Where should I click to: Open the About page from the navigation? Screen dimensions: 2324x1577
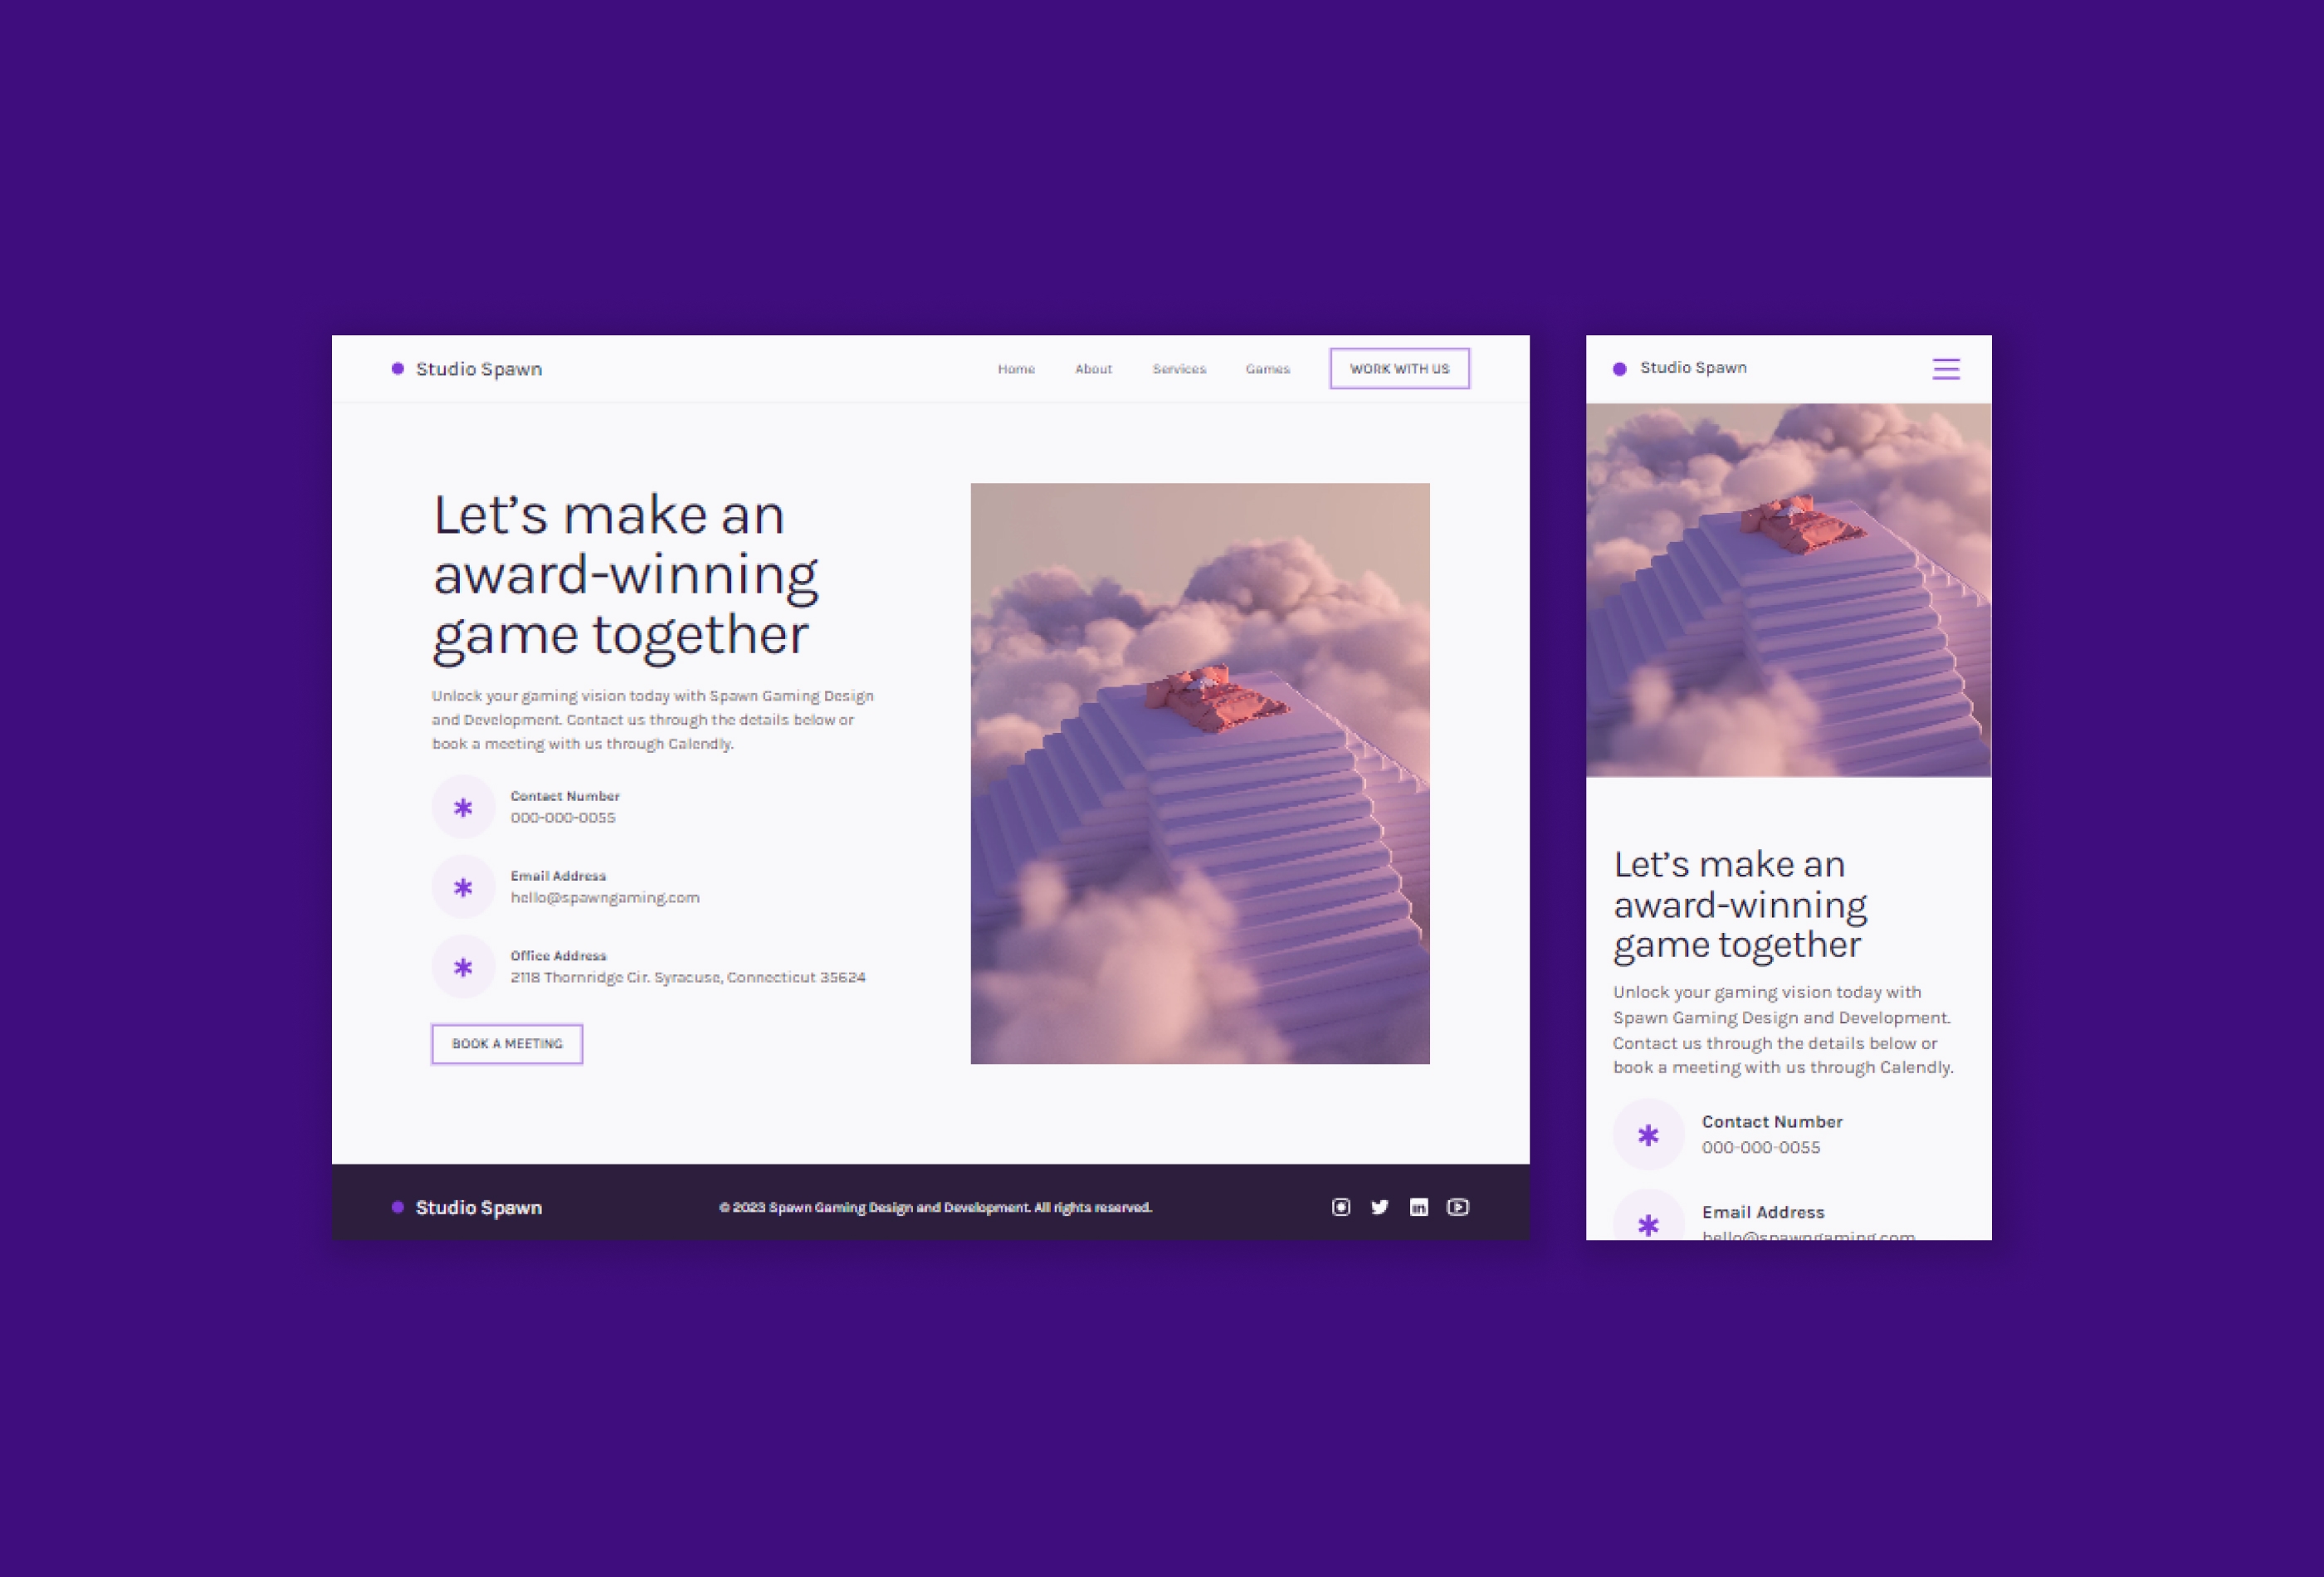pyautogui.click(x=1093, y=369)
